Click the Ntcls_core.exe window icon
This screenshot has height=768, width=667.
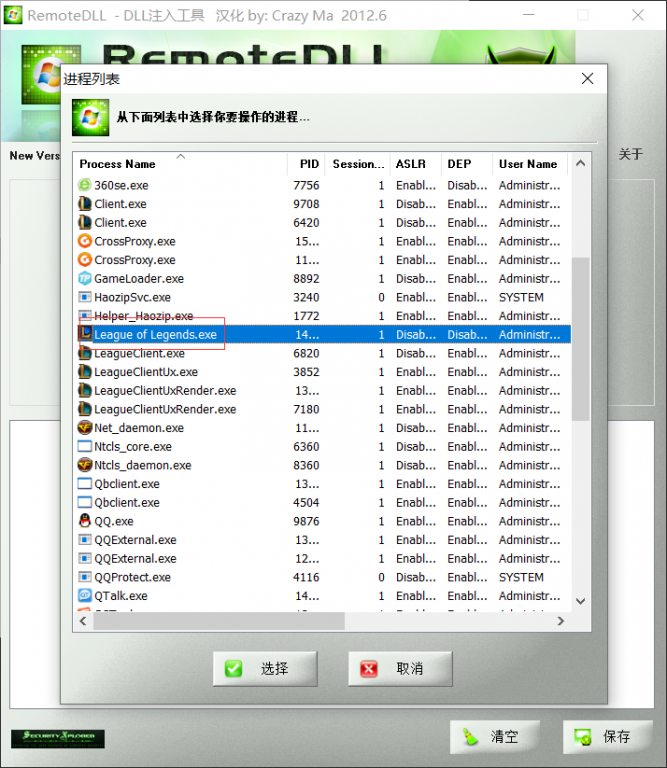point(85,446)
